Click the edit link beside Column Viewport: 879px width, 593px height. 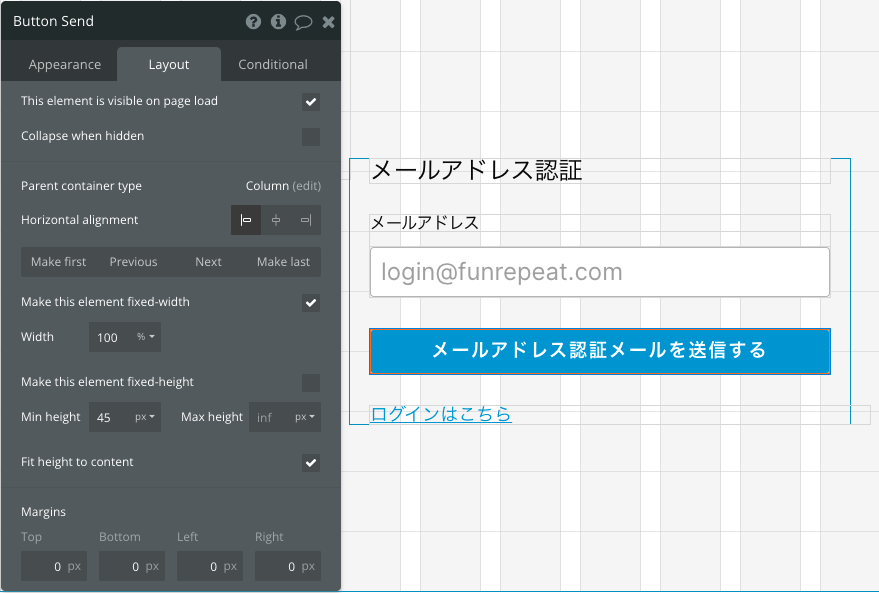point(307,186)
